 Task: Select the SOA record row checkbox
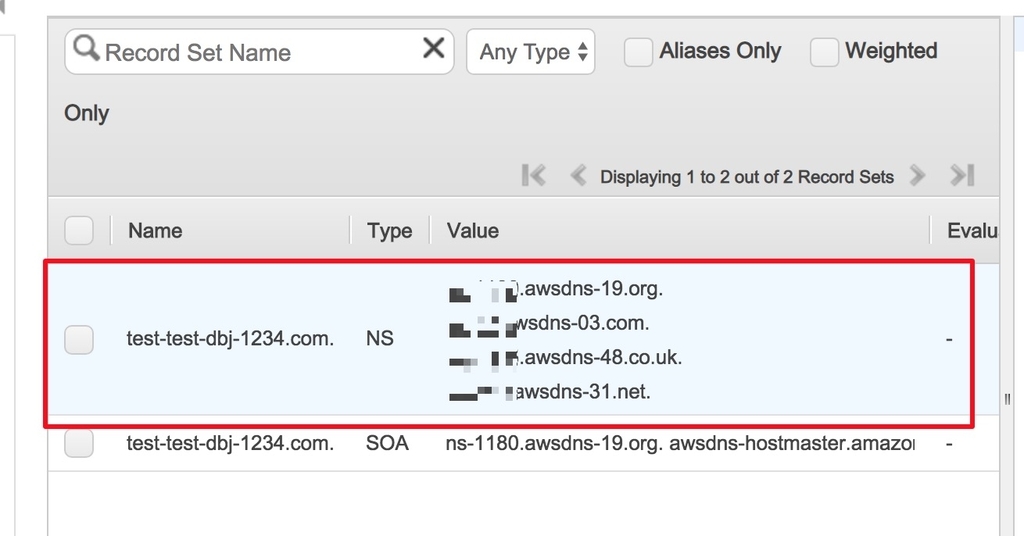[79, 443]
